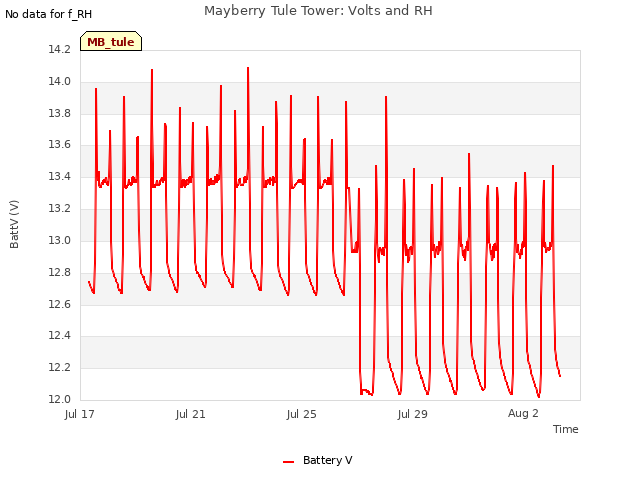The width and height of the screenshot is (640, 480).
Task: Click the 14.0 y-axis tick label
Action: (60, 82)
